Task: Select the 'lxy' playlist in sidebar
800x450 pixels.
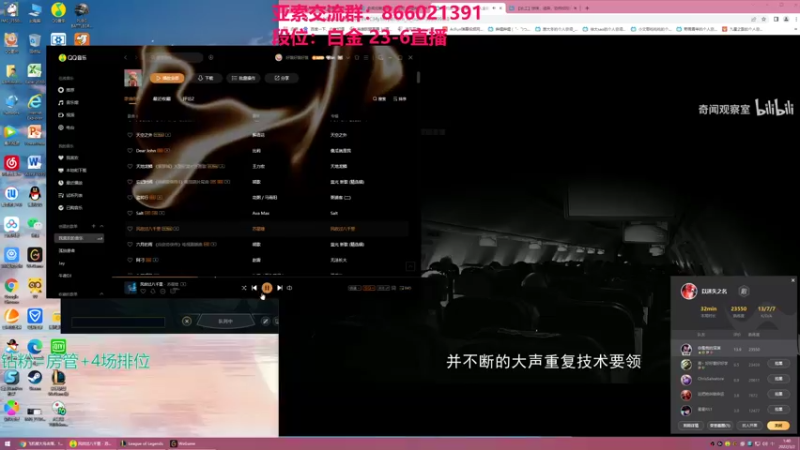Action: coord(62,263)
